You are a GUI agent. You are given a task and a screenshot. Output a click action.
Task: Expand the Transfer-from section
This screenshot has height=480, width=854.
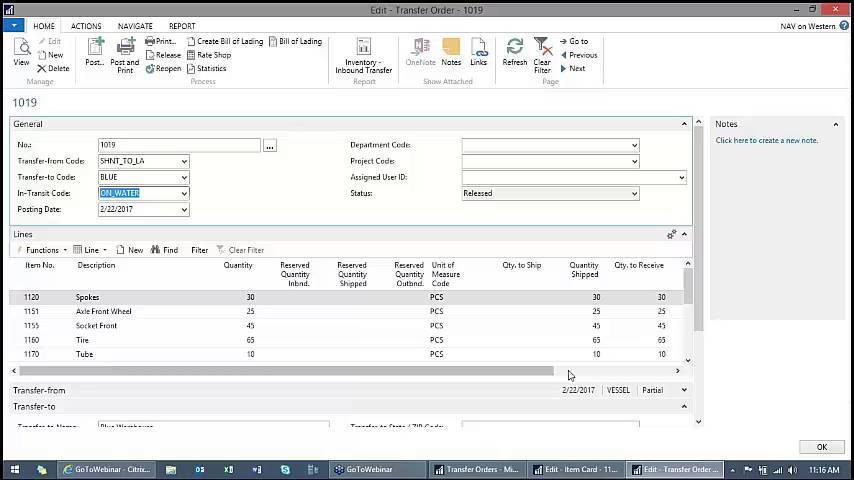point(684,390)
